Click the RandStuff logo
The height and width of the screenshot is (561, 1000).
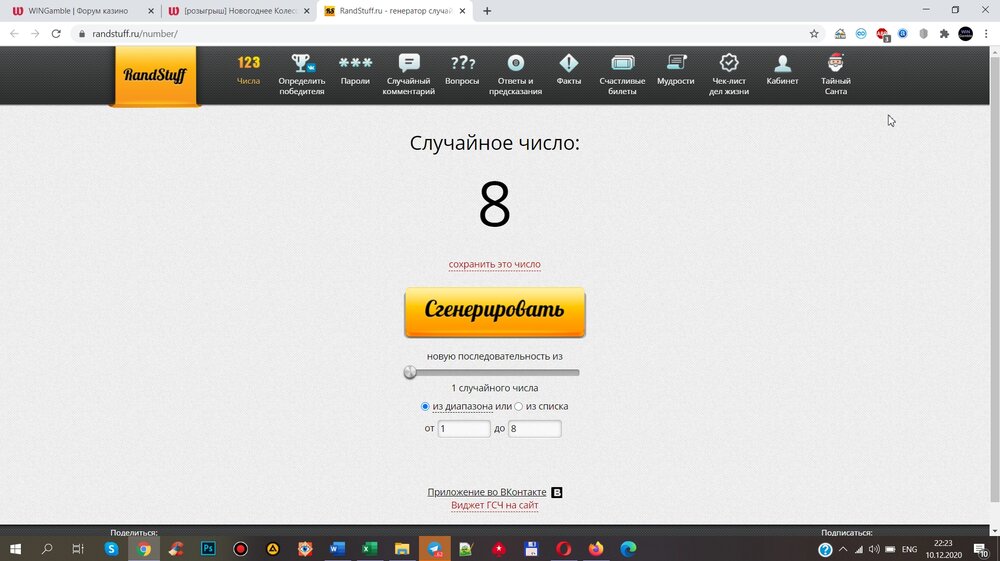[155, 75]
